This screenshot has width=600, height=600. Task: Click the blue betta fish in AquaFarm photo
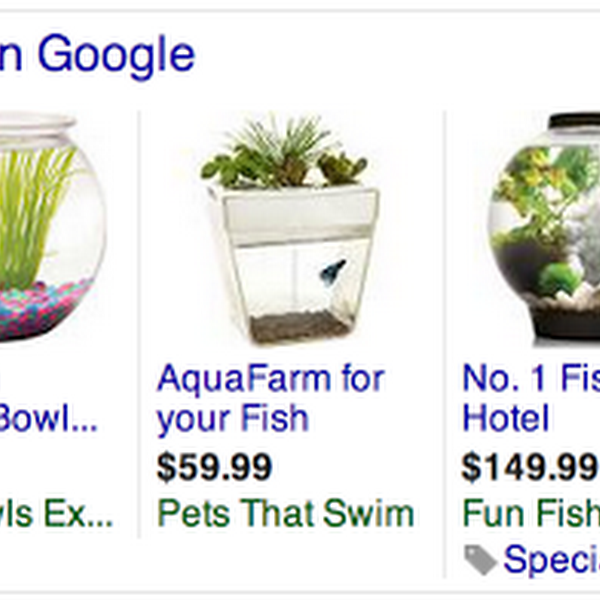(x=331, y=269)
